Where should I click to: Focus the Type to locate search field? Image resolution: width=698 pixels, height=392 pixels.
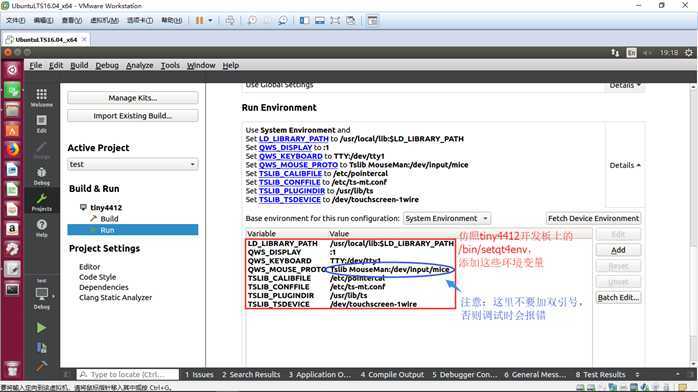click(128, 374)
